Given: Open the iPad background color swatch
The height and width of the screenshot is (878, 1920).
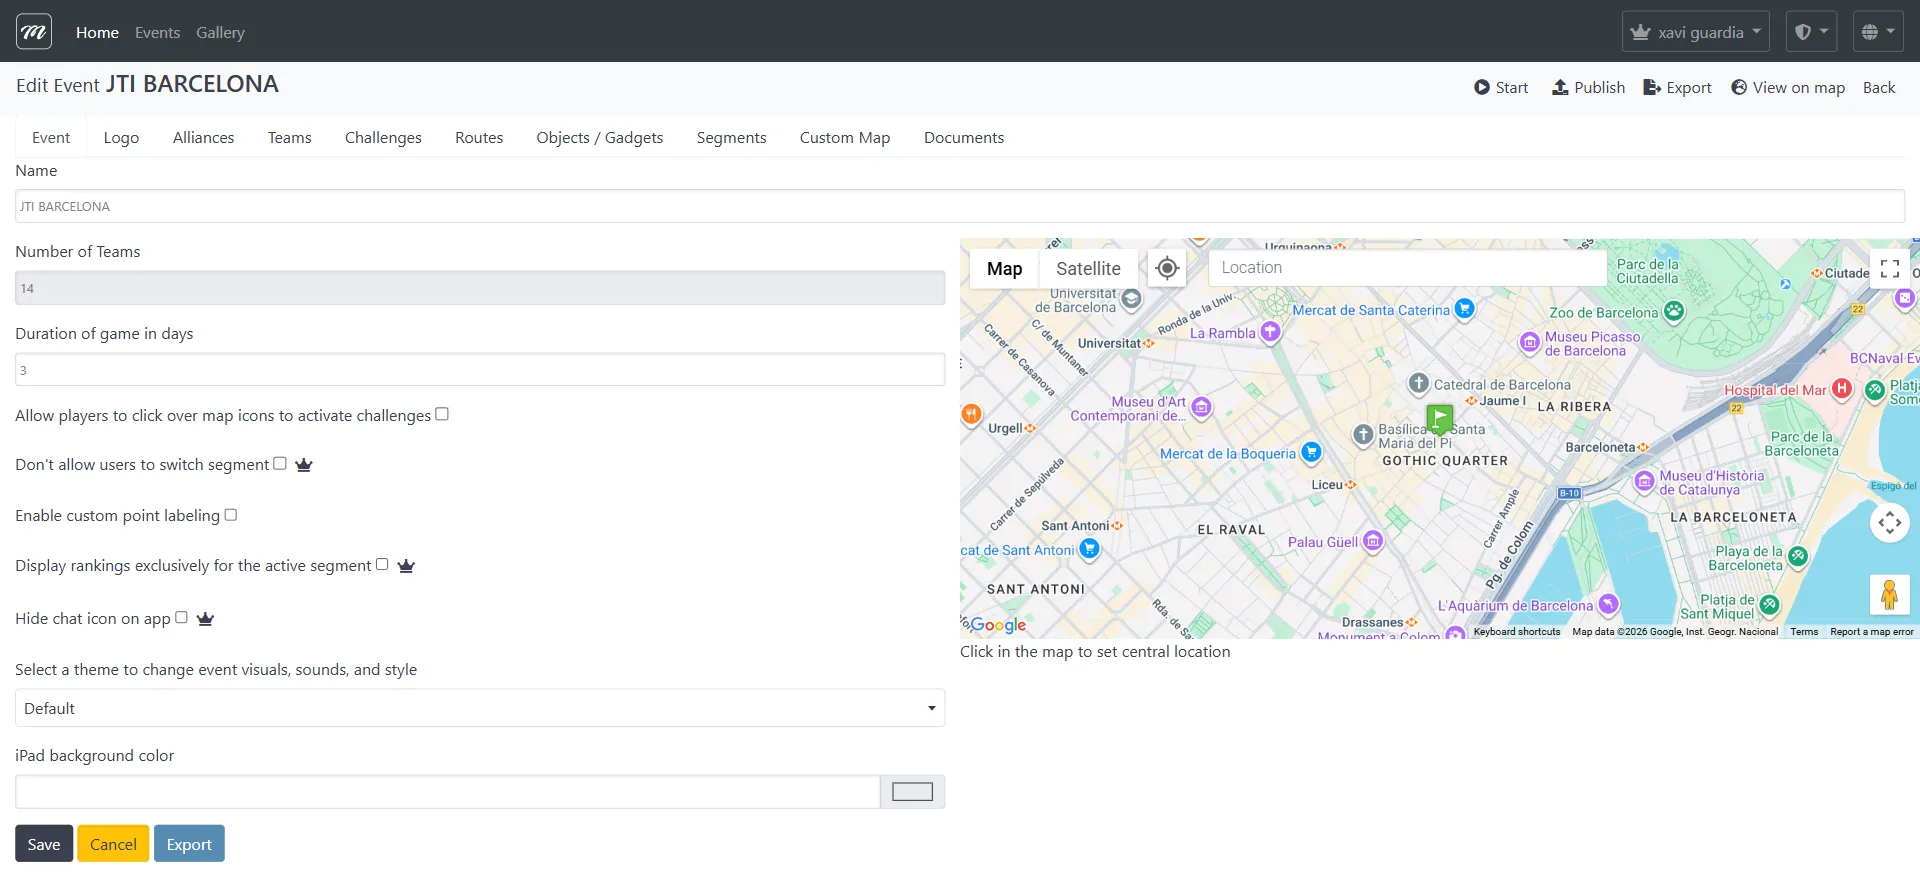Looking at the screenshot, I should tap(912, 792).
